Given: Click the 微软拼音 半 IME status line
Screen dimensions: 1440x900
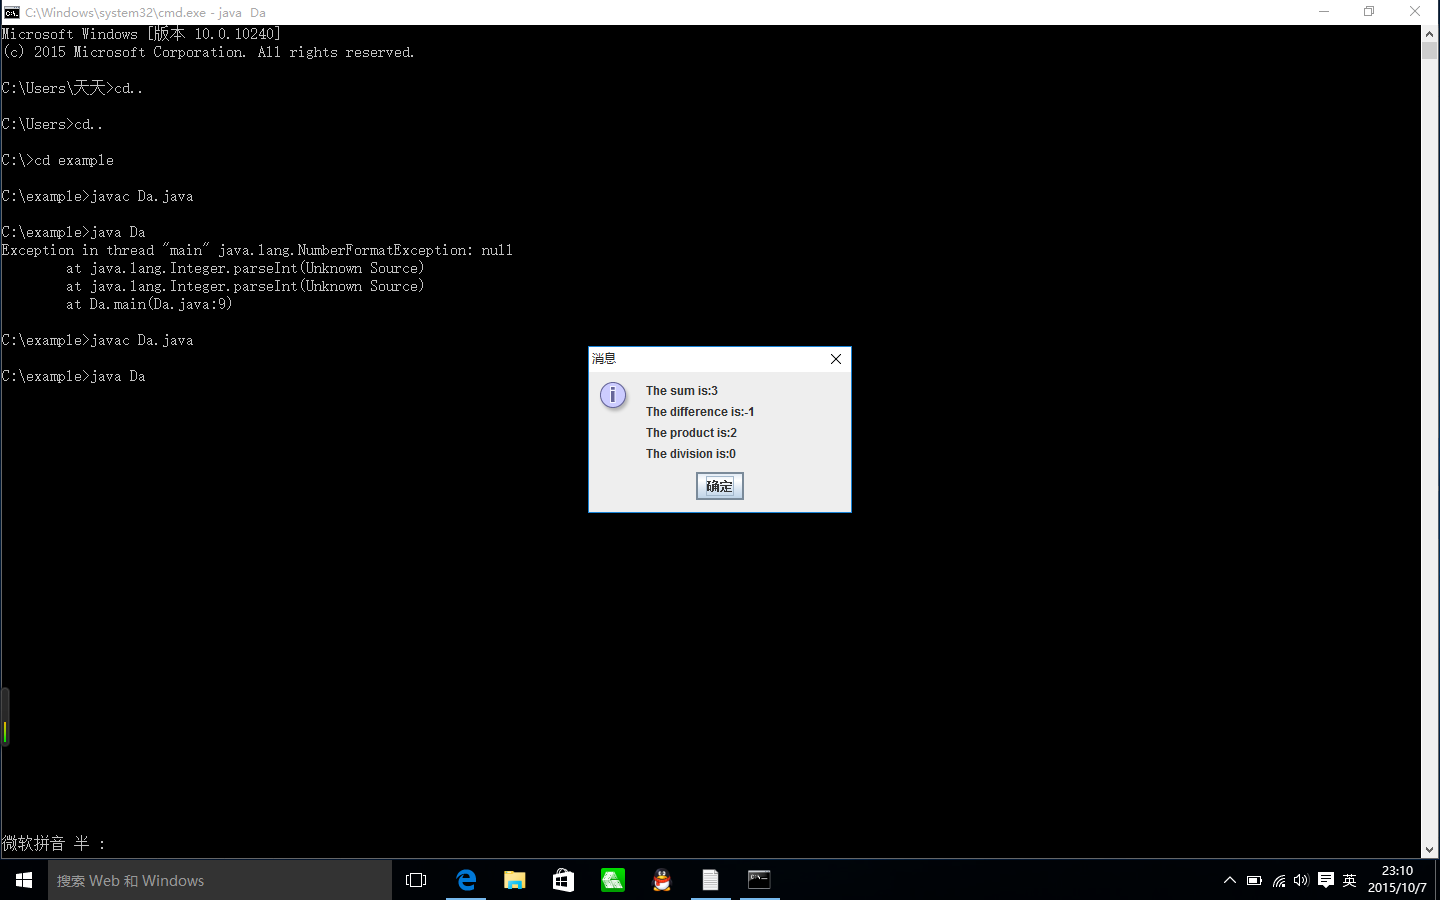Looking at the screenshot, I should click(54, 843).
